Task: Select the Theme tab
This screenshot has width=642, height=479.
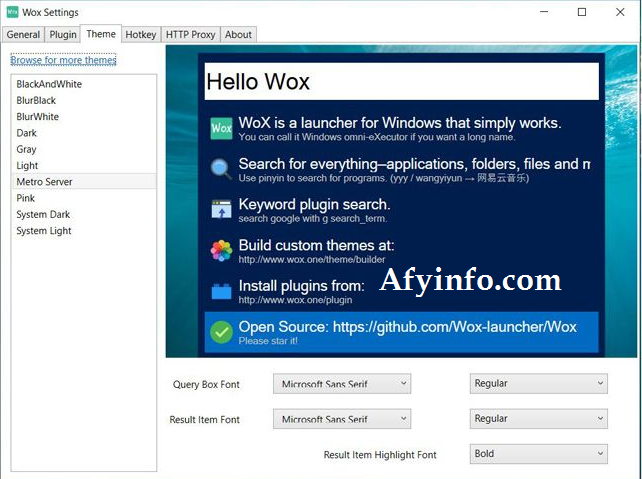Action: point(101,34)
